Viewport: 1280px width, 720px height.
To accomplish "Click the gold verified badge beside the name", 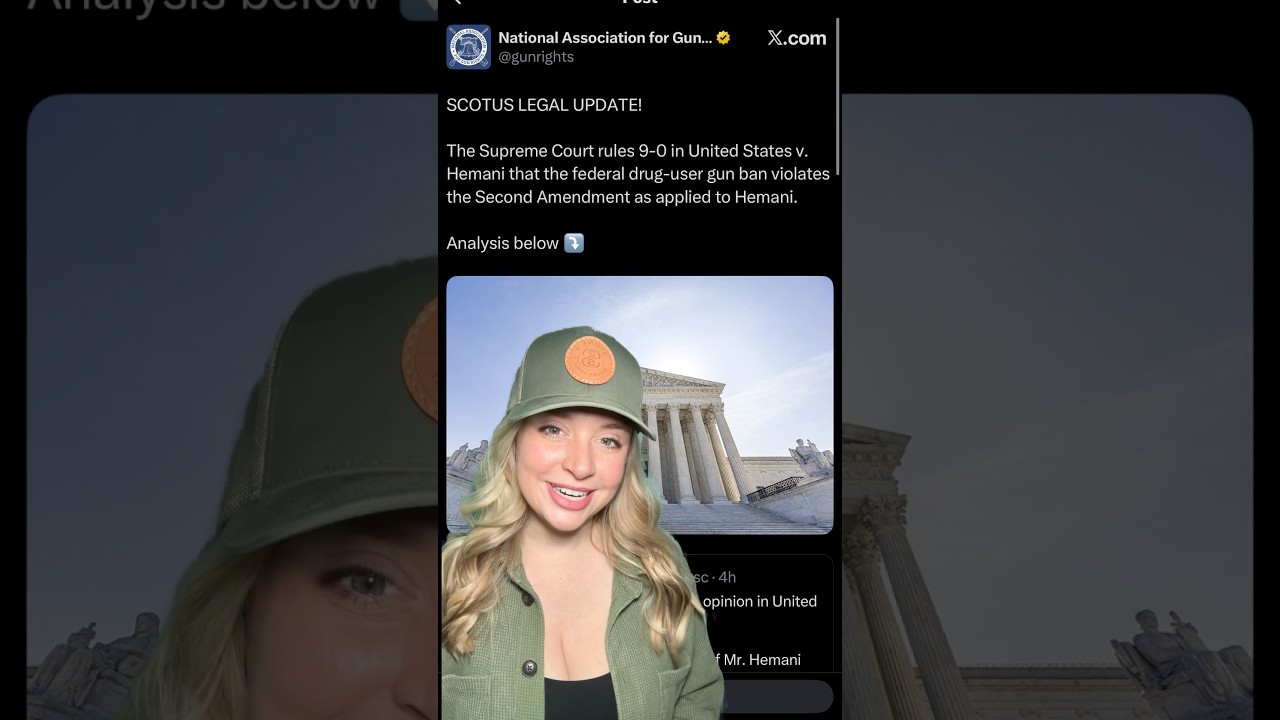I will 723,38.
